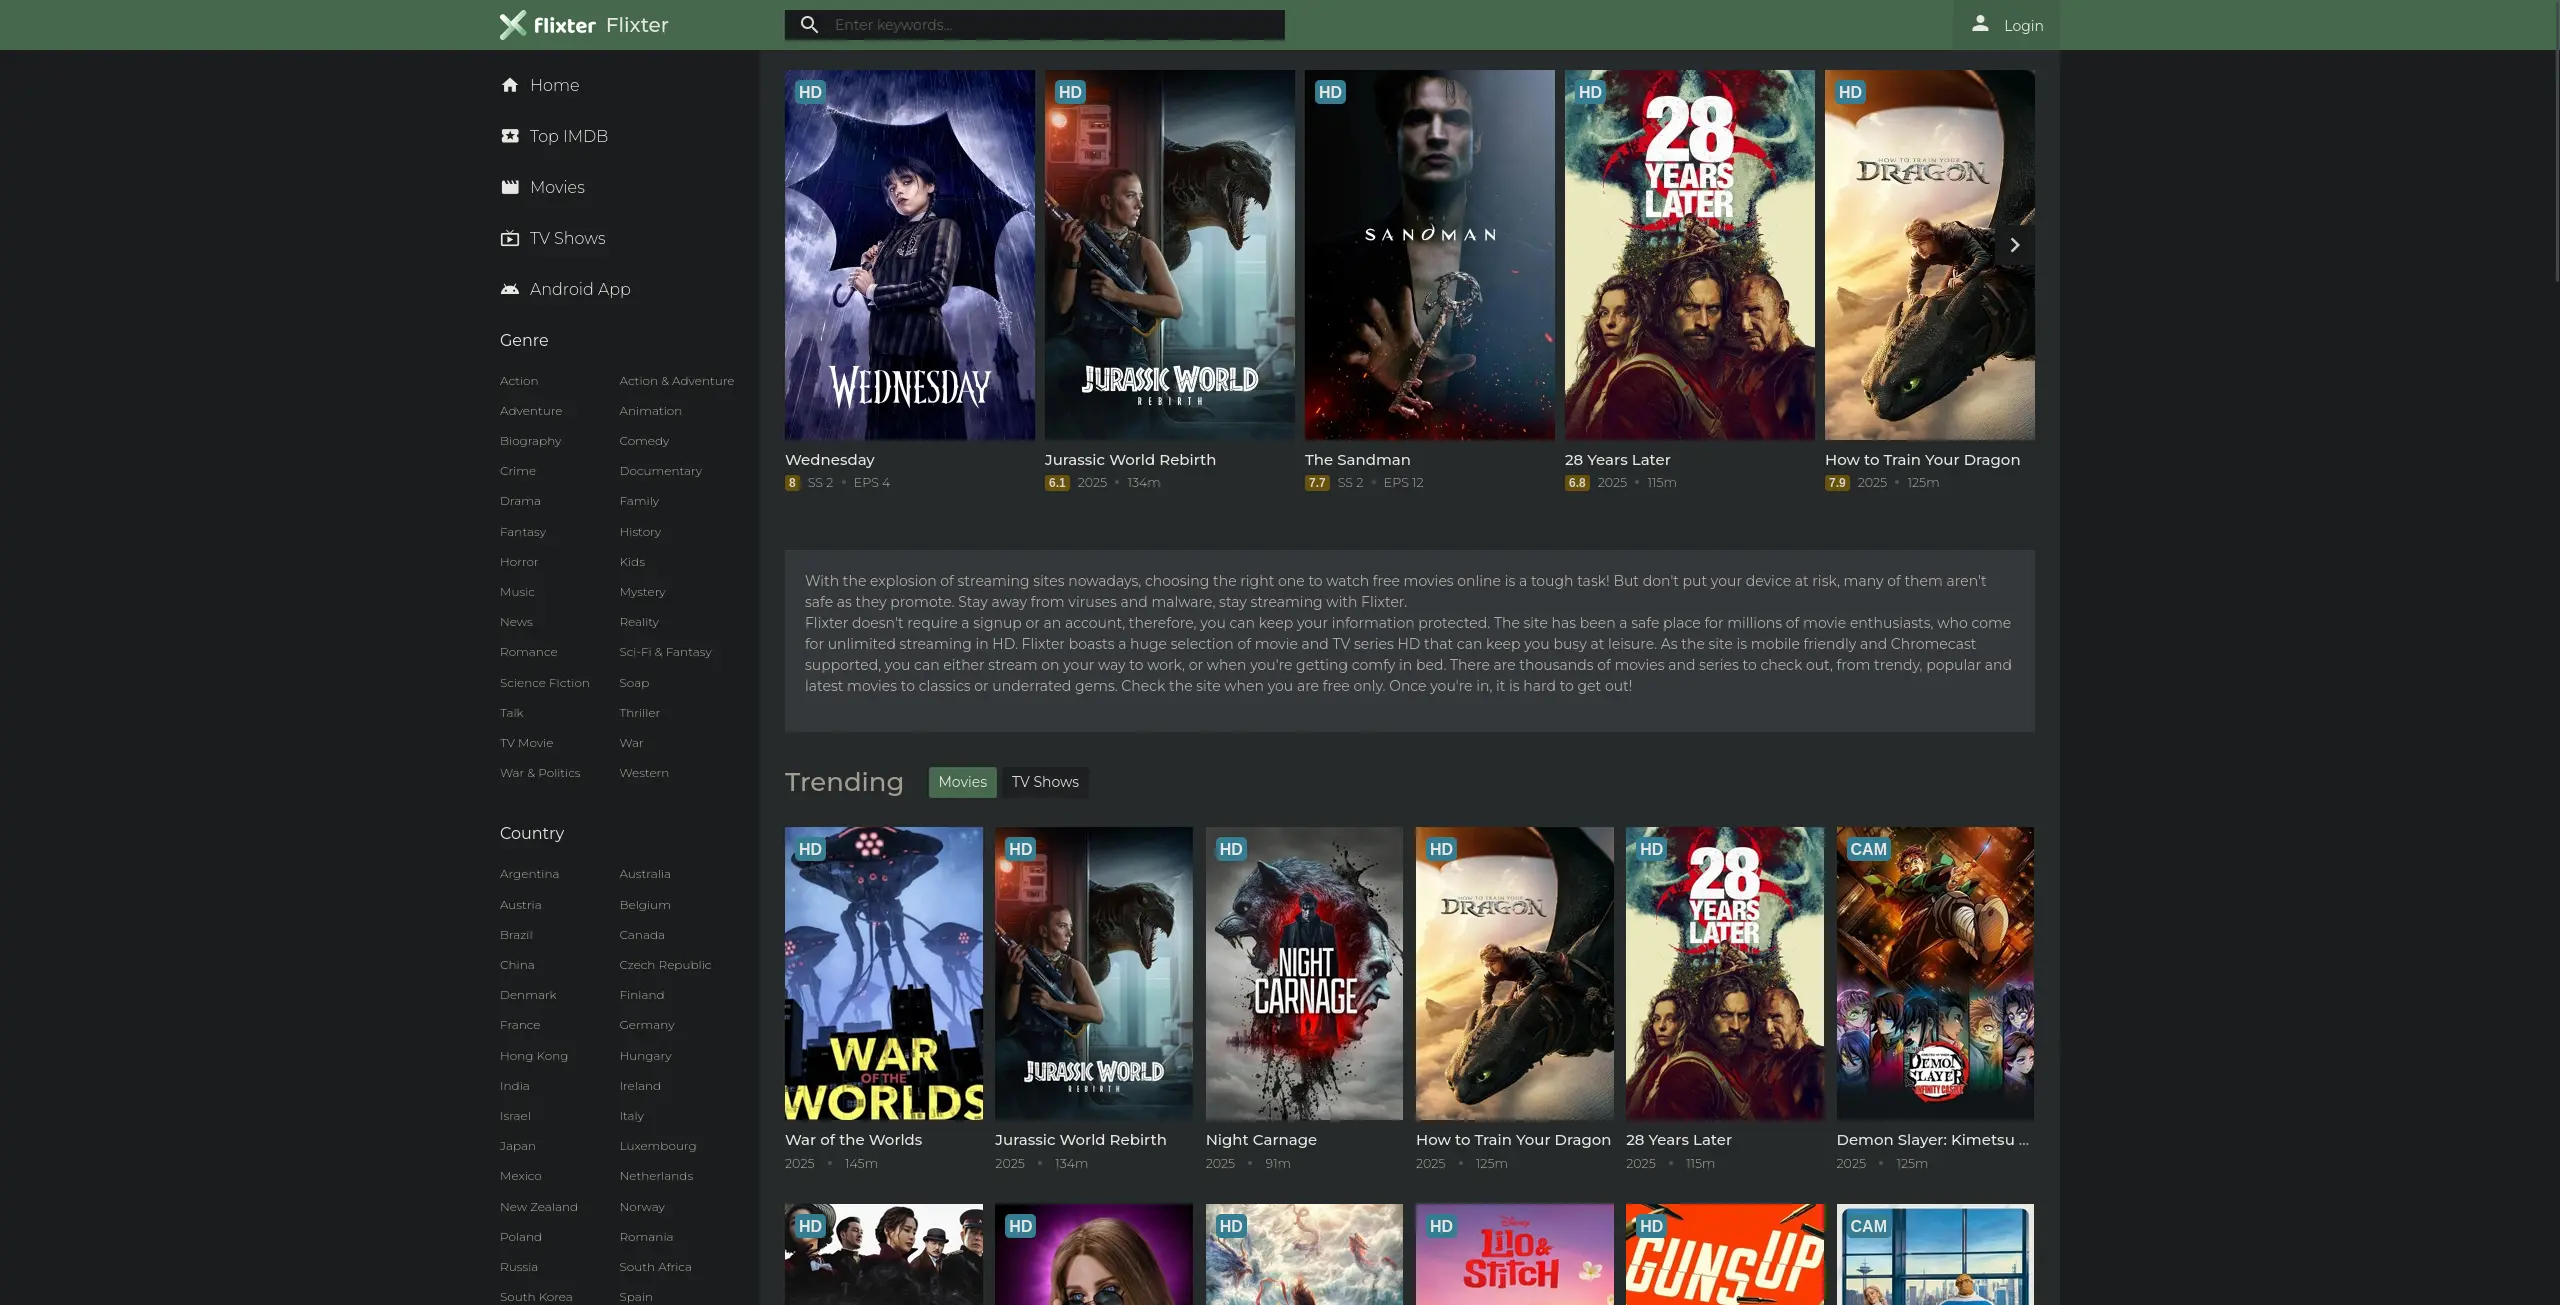2560x1305 pixels.
Task: Open the featured Jurassic World Rebirth poster
Action: coord(1170,255)
